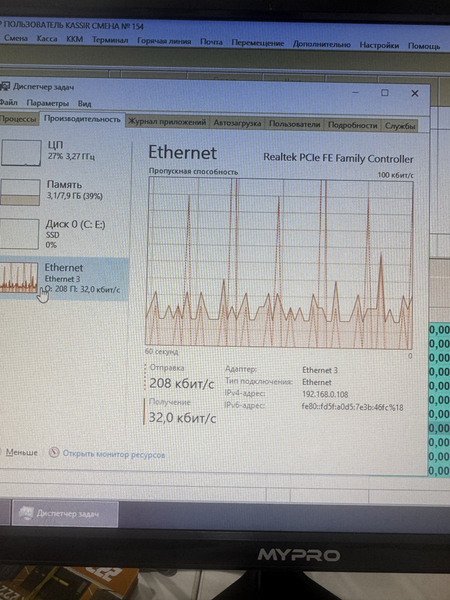Open the Файл menu
Screen dimensions: 450x600
click(8, 102)
